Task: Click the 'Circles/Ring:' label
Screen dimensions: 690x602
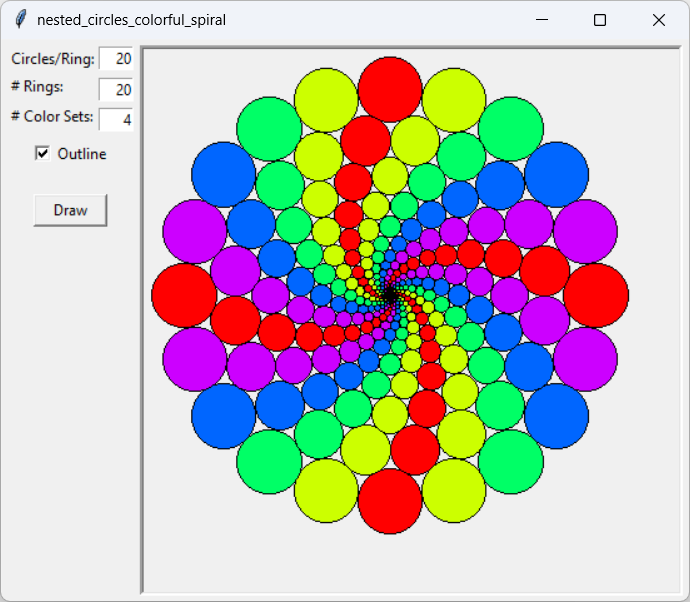Action: pos(53,59)
